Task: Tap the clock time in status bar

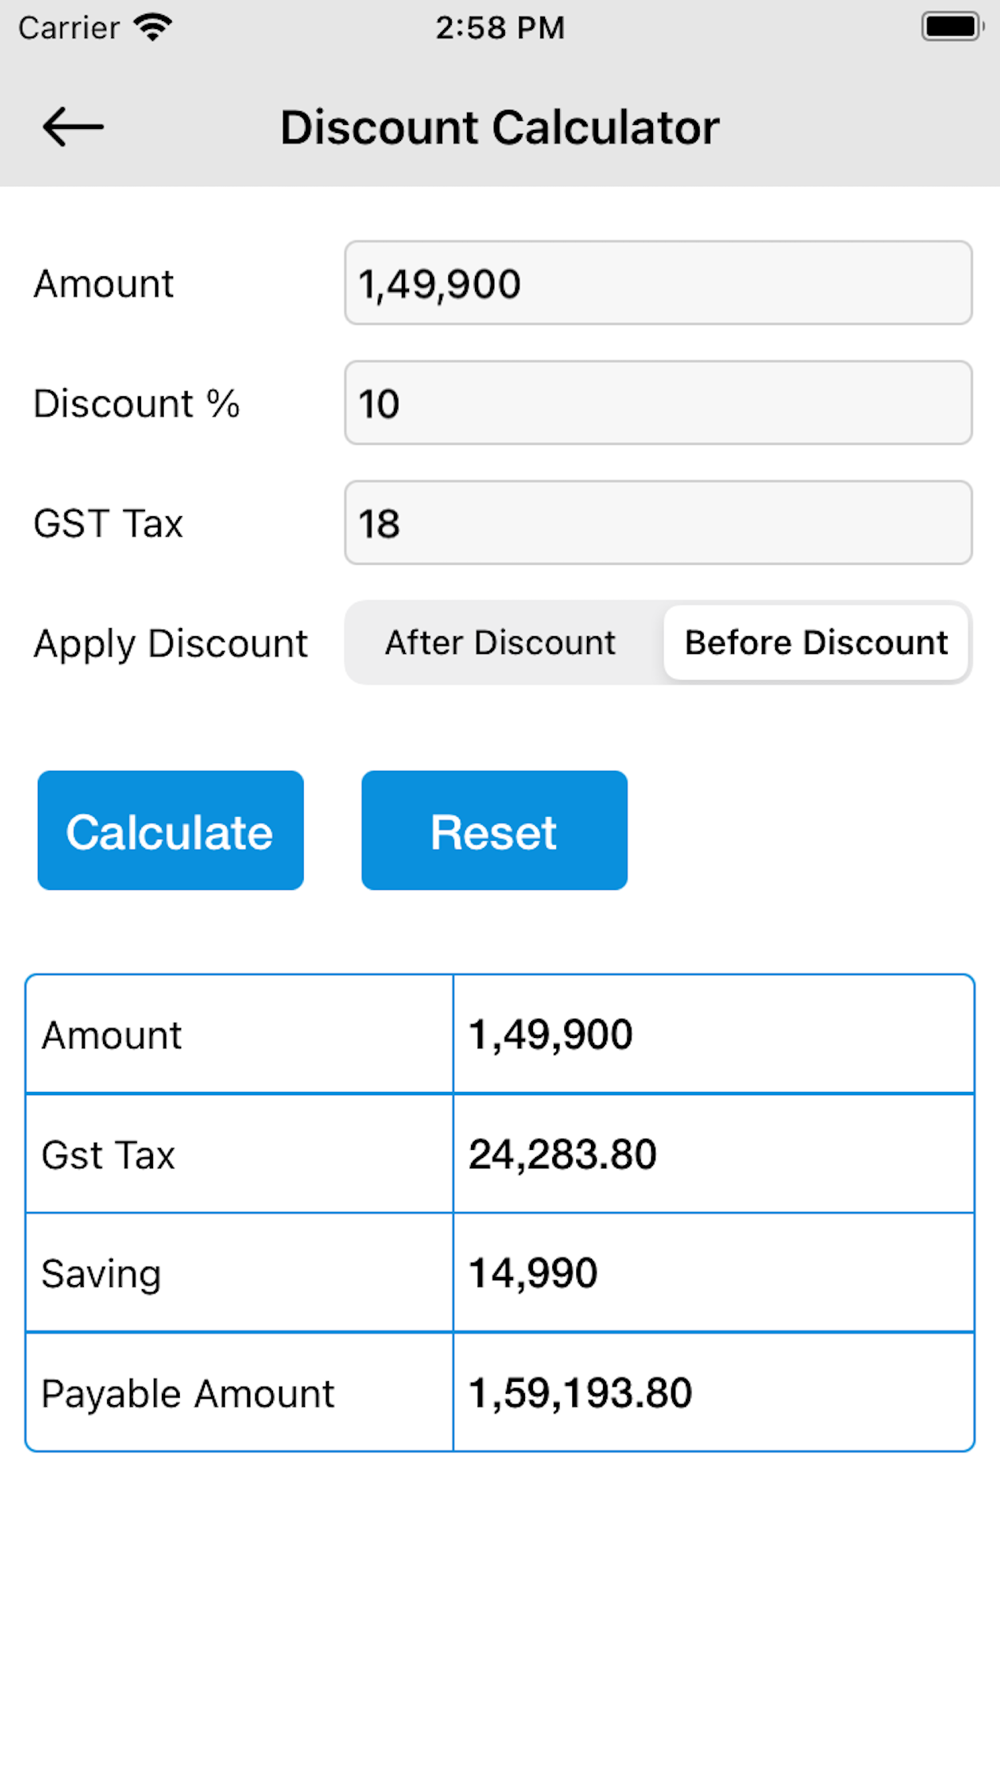Action: (x=500, y=27)
